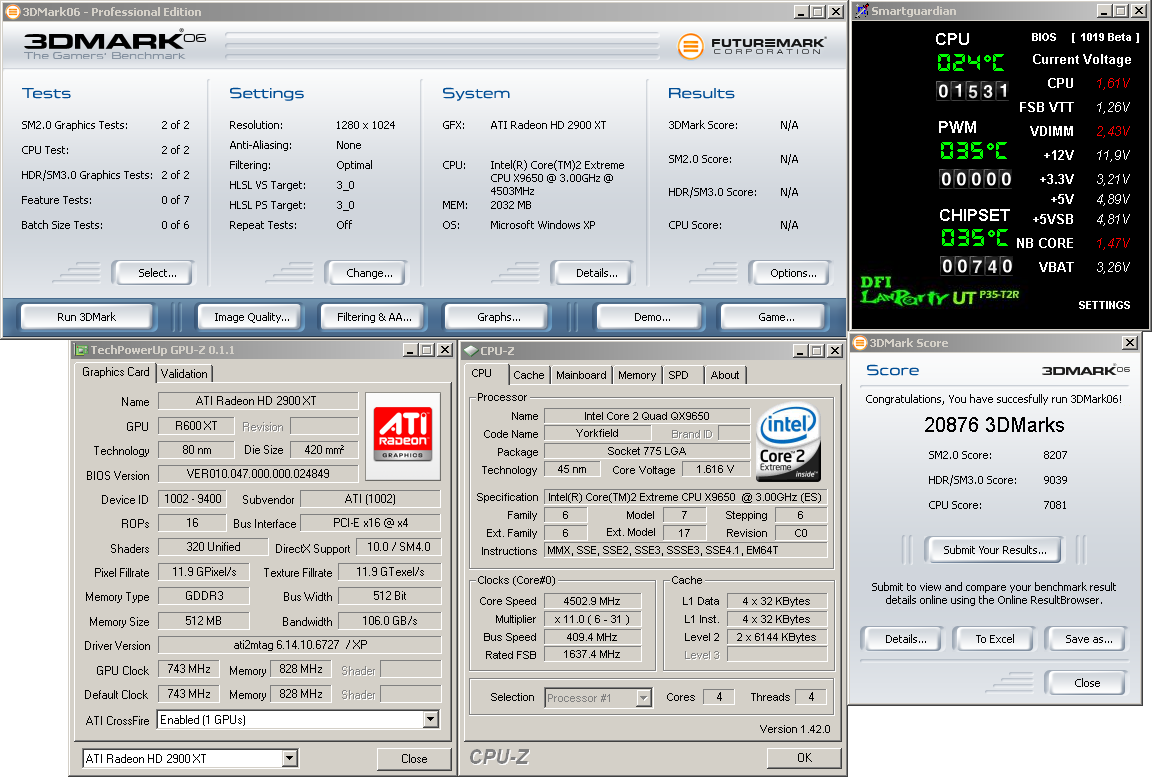Open Image Quality settings
Screen dimensions: 1153x777
click(x=251, y=317)
